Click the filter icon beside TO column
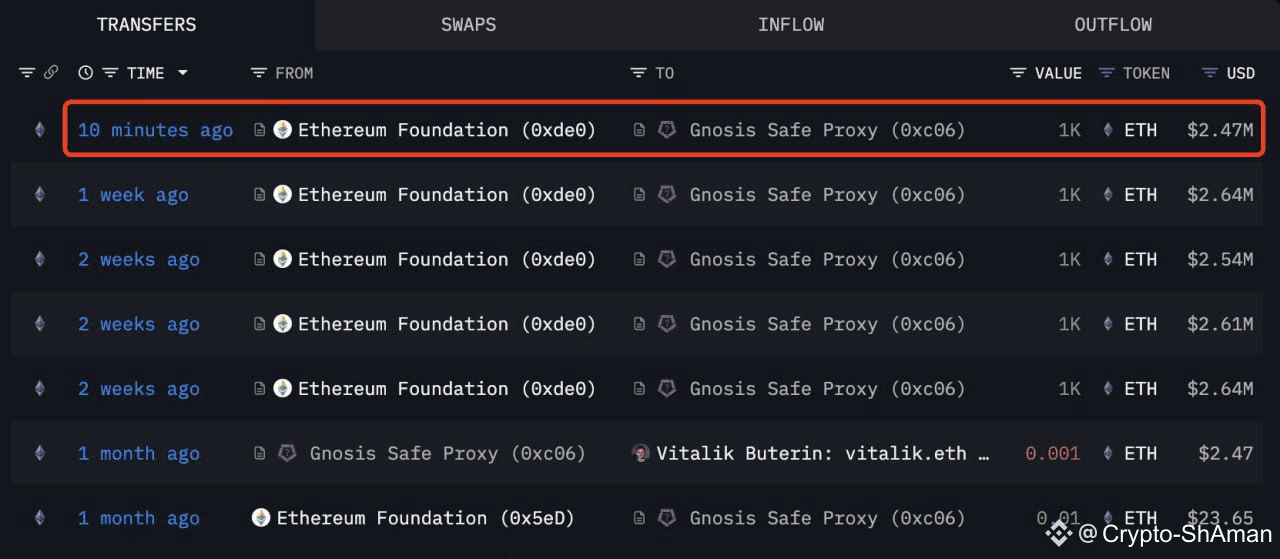 (638, 73)
